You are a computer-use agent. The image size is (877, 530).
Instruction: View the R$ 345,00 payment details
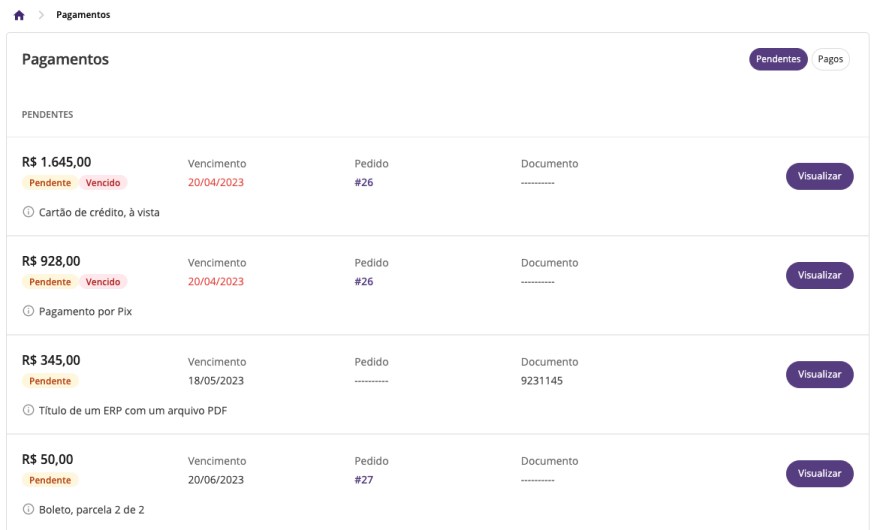click(x=819, y=374)
